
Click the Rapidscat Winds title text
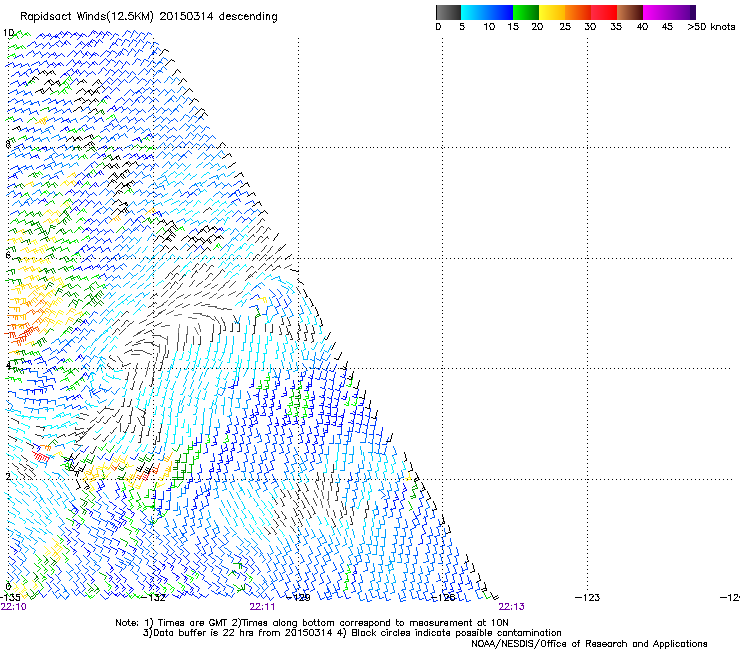coord(149,17)
